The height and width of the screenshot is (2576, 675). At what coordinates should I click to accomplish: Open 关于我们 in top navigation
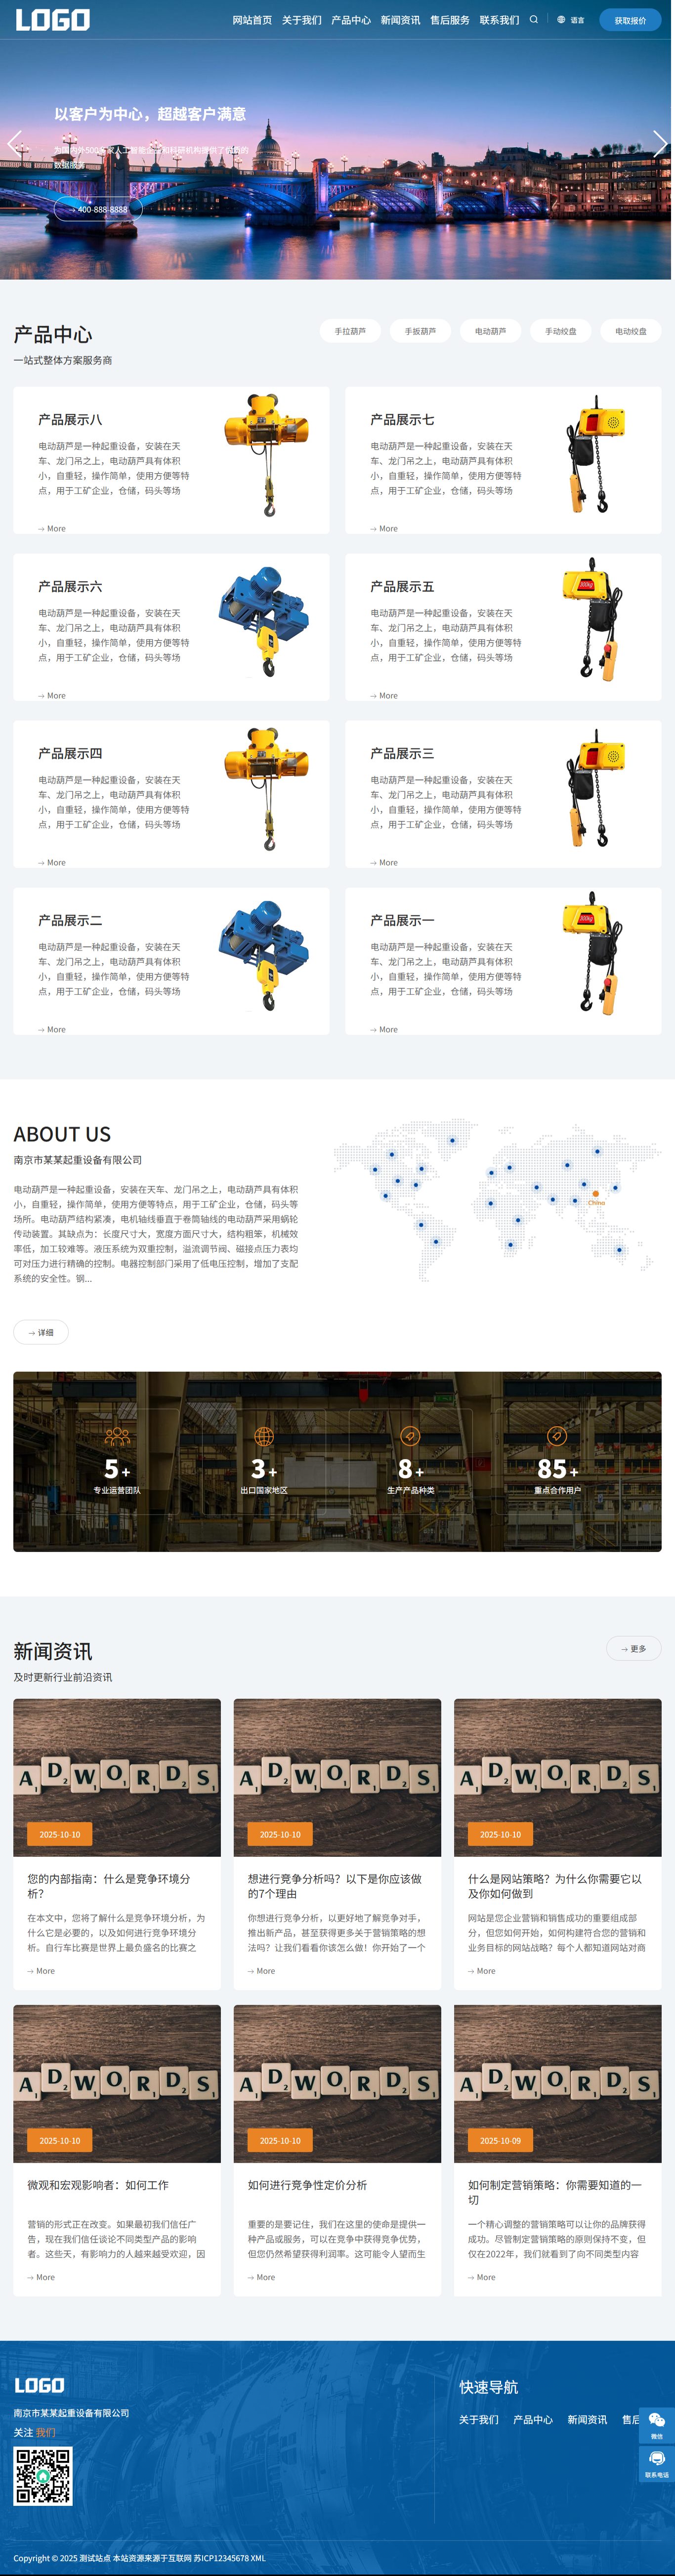point(301,20)
